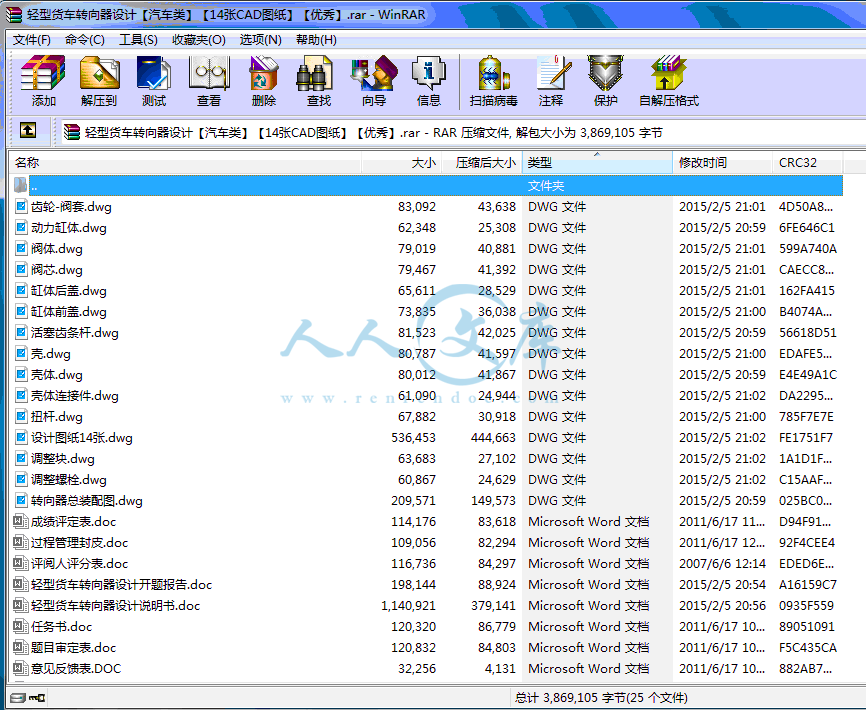Click the Word icon for 成绩评定表.doc
The height and width of the screenshot is (710, 866).
pyautogui.click(x=21, y=522)
